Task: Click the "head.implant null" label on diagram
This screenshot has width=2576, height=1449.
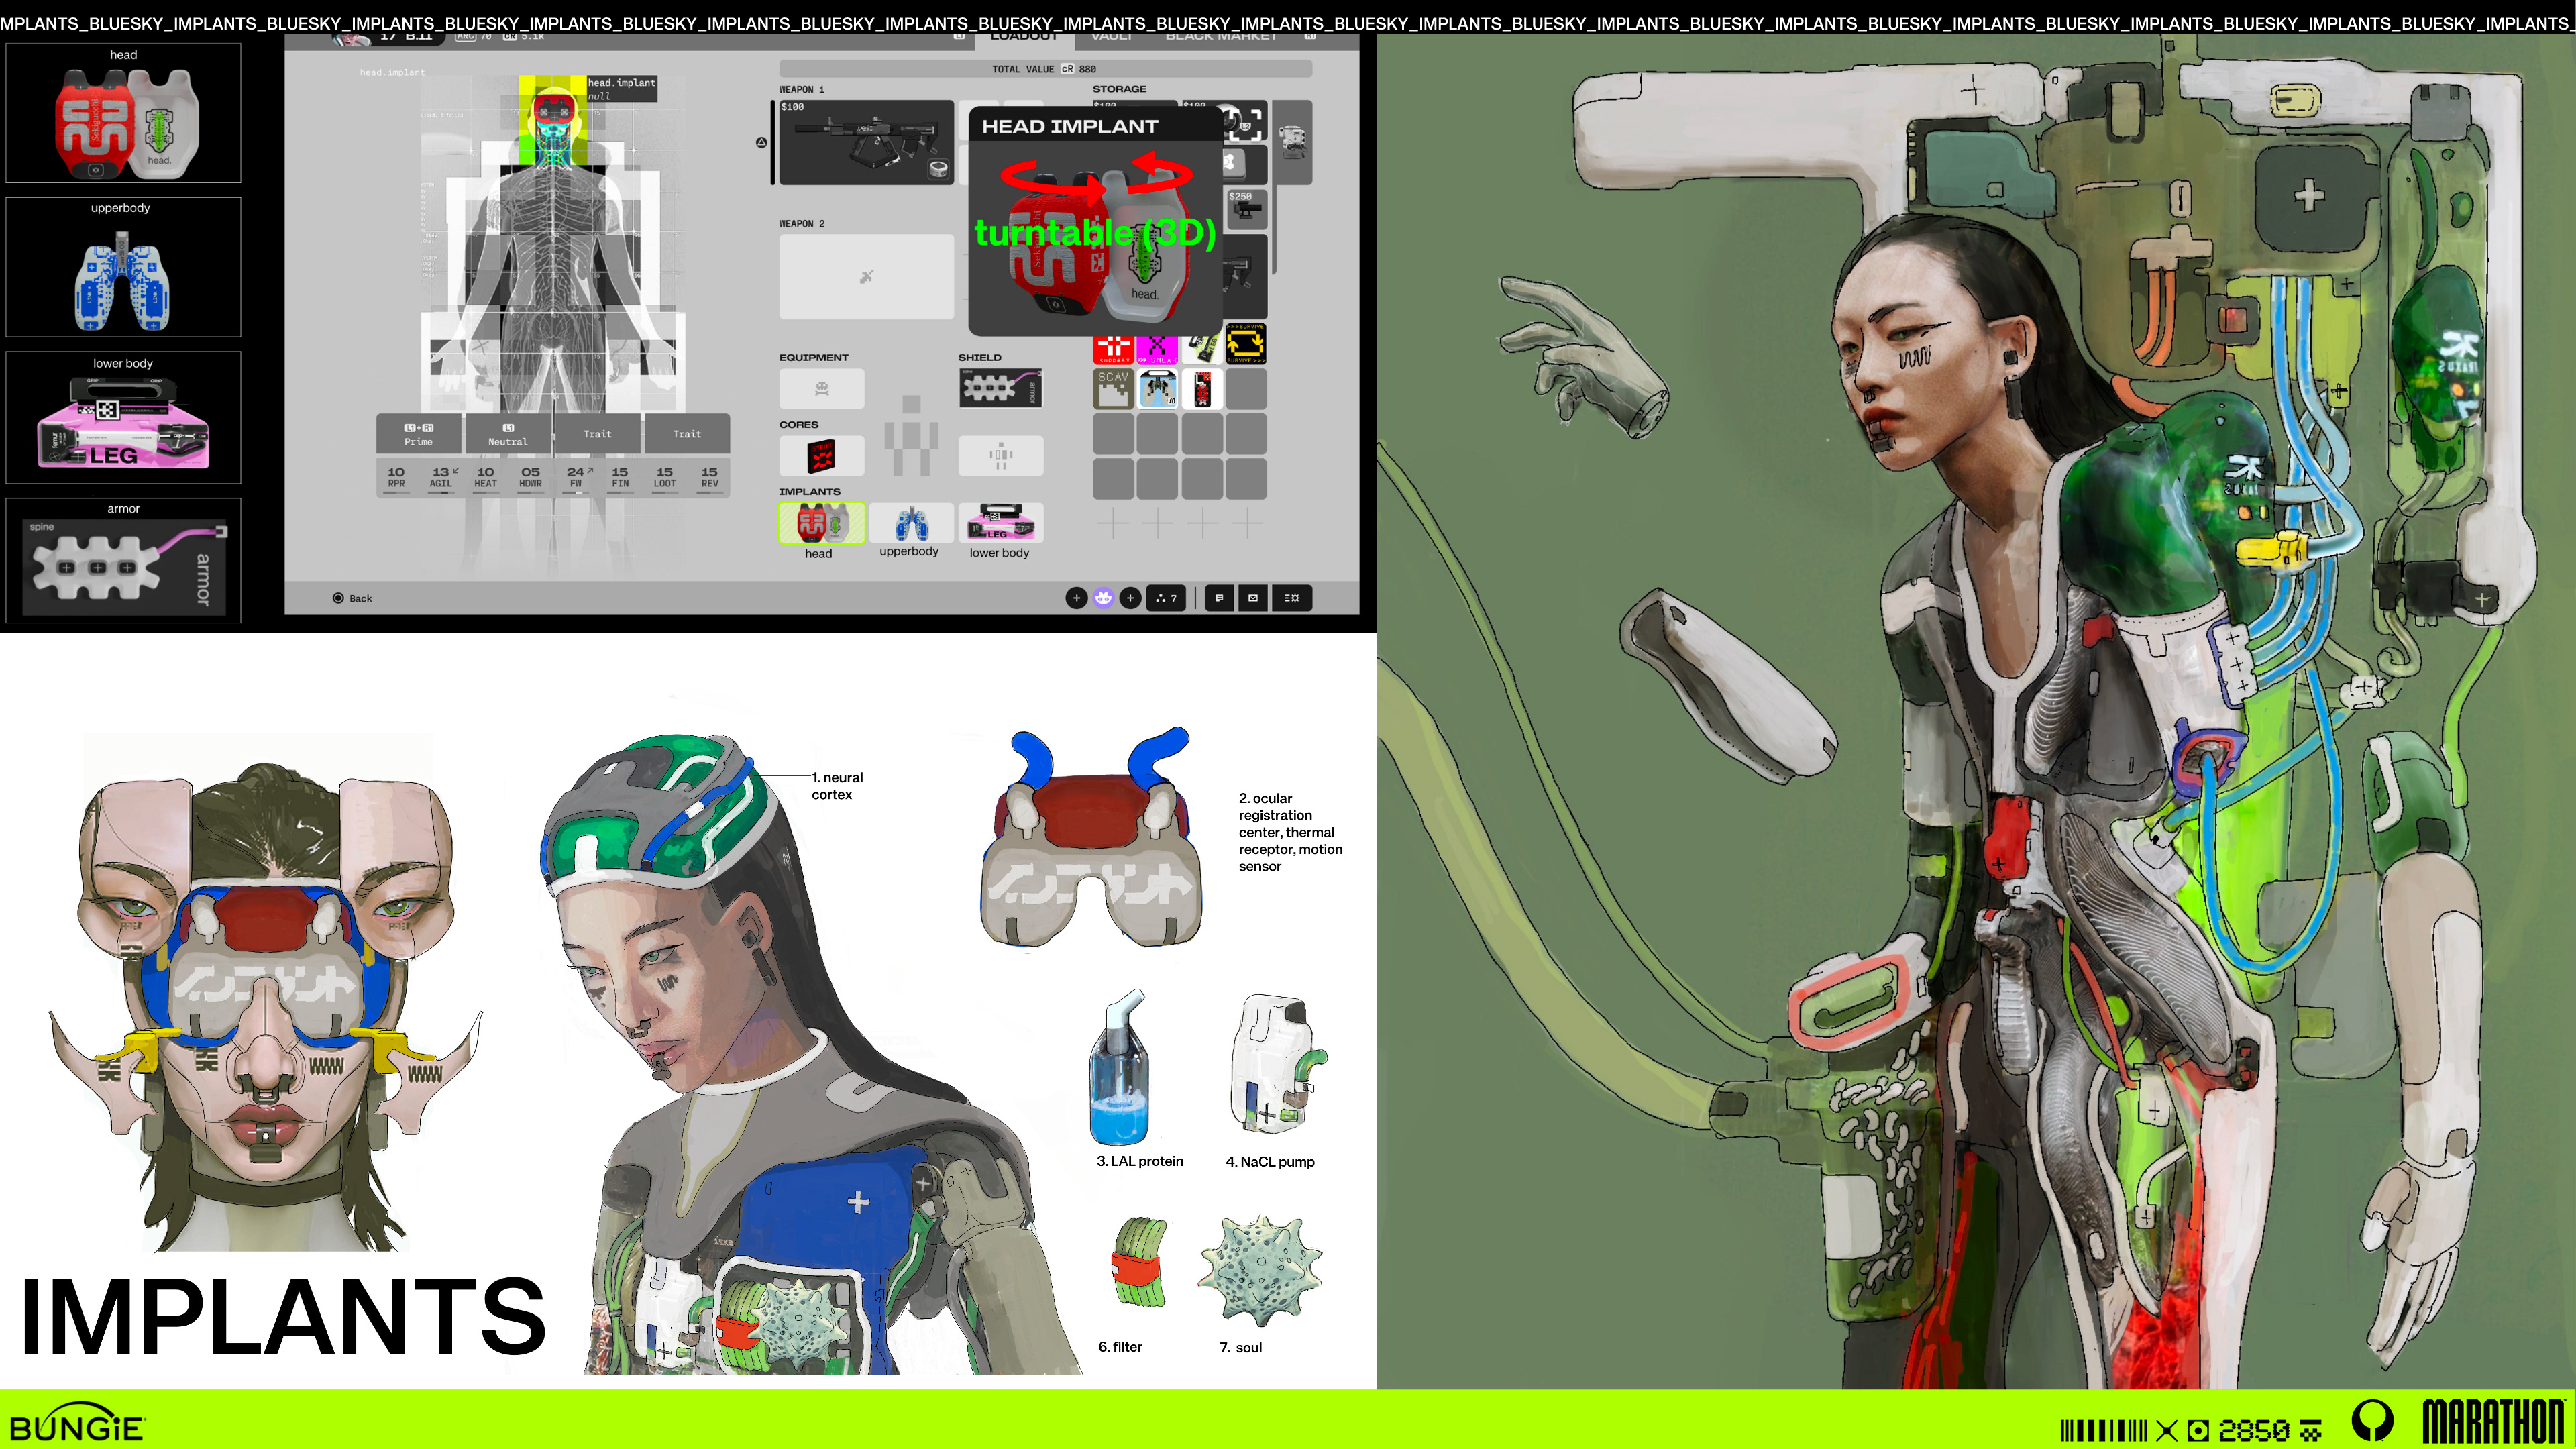Action: (x=621, y=89)
